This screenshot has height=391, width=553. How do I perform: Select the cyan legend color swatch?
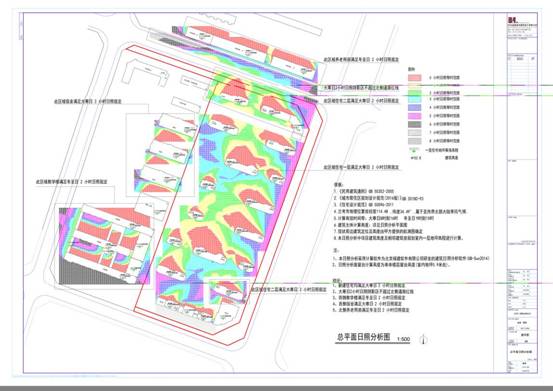pyautogui.click(x=415, y=99)
